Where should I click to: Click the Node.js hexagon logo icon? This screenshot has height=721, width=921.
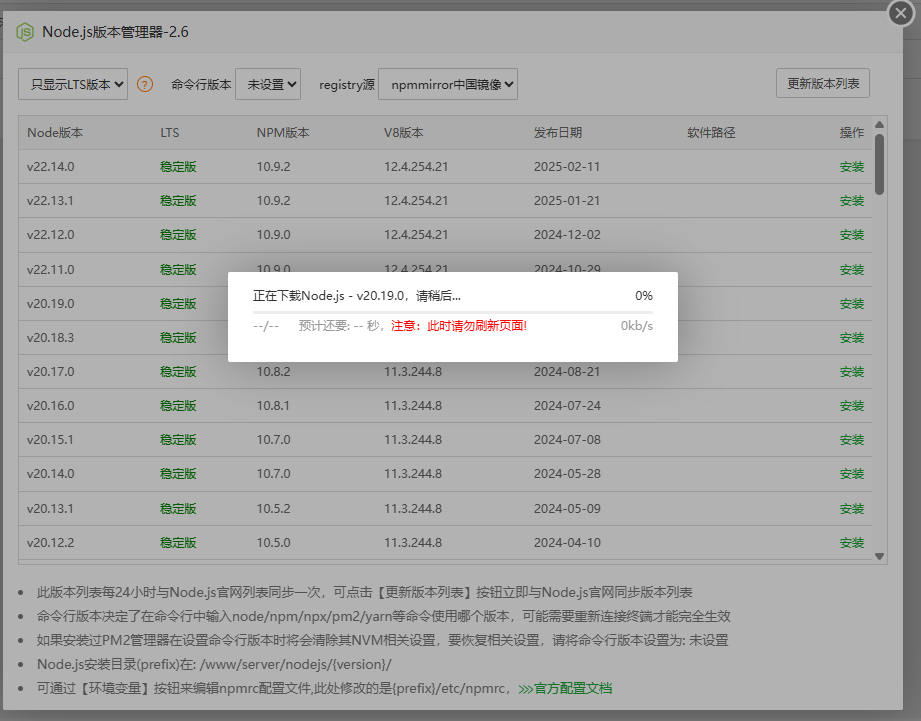[25, 32]
